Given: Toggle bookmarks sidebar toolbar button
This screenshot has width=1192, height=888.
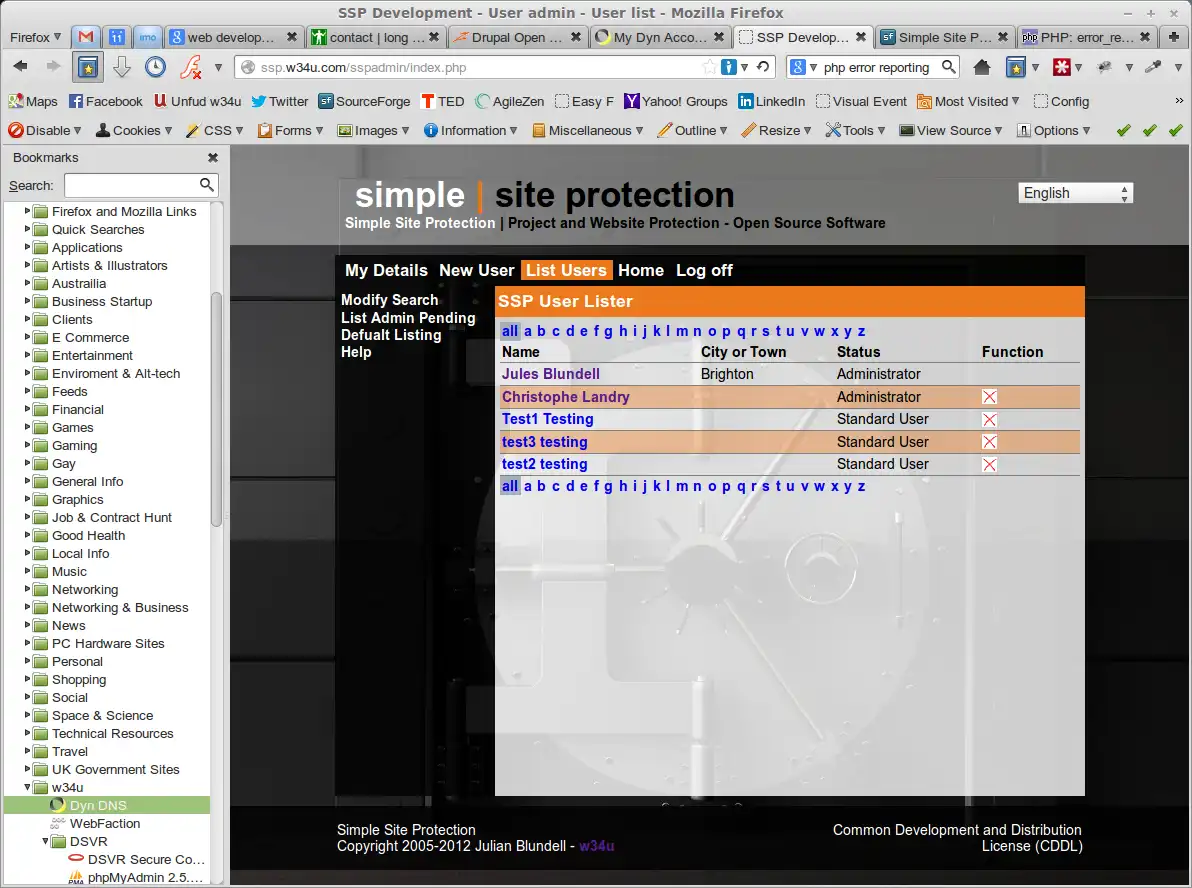Looking at the screenshot, I should [x=88, y=67].
